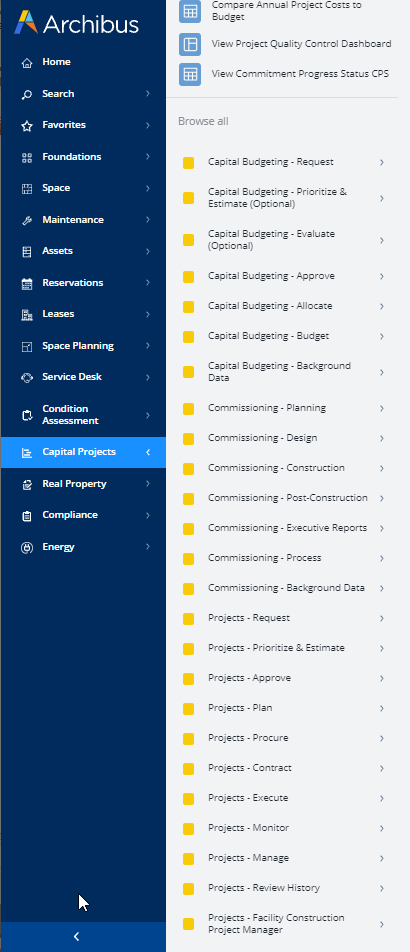Click the View Commitment Progress Status table icon
The width and height of the screenshot is (410, 952).
pyautogui.click(x=190, y=74)
